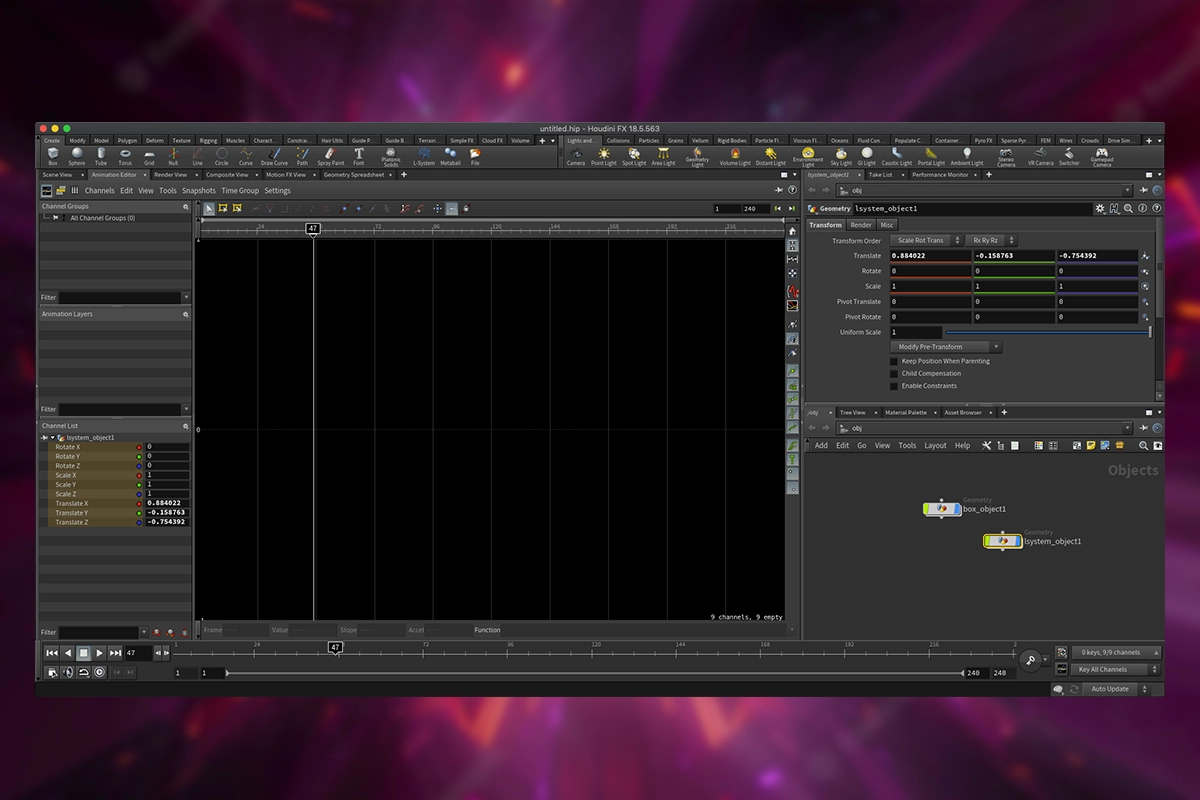Image resolution: width=1200 pixels, height=800 pixels.
Task: Create a Spray Paint tool stroke
Action: [x=330, y=154]
